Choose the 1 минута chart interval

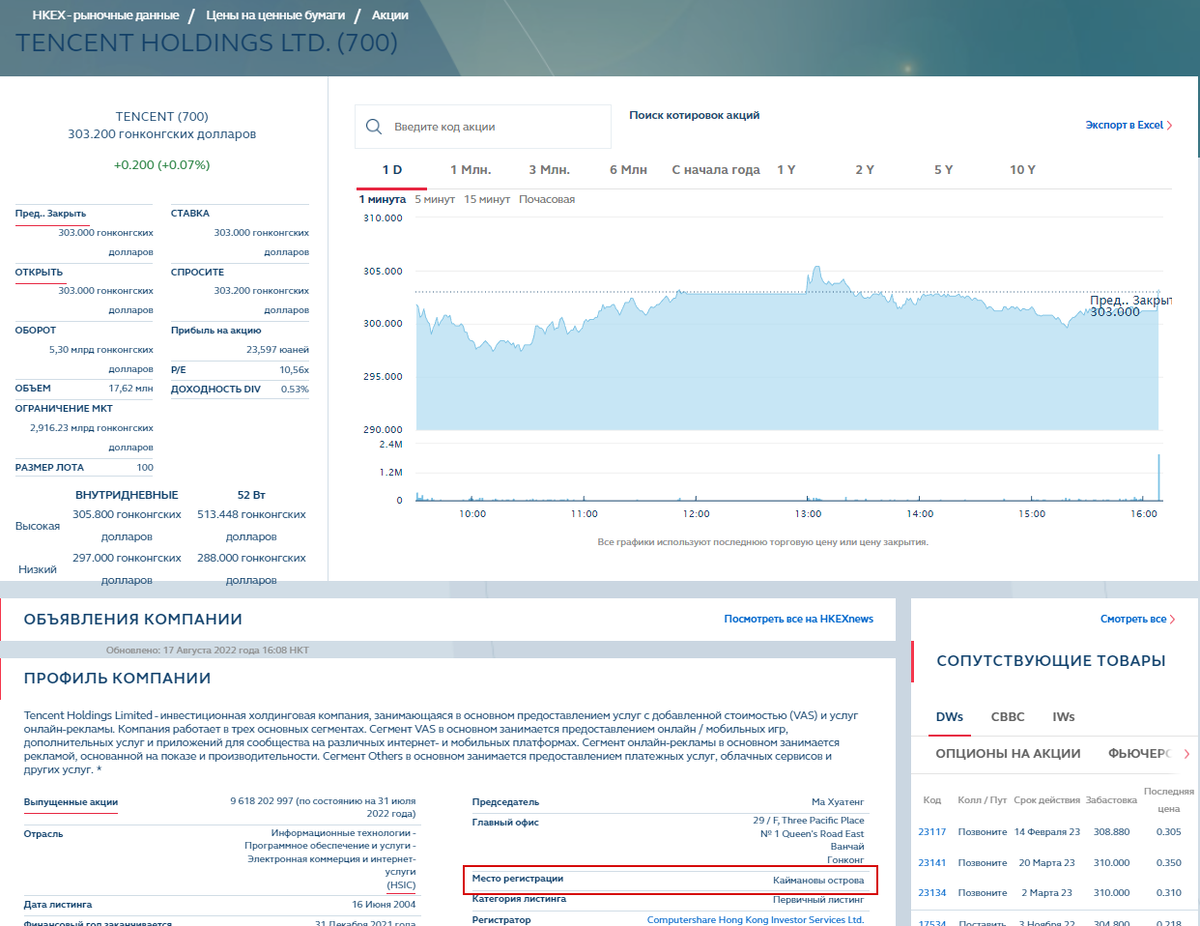tap(382, 199)
